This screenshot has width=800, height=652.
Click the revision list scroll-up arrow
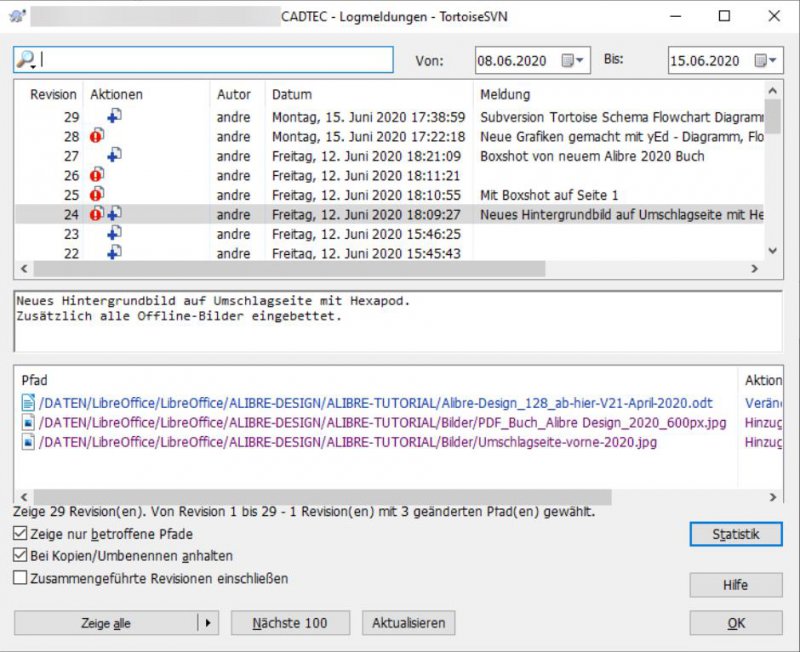click(x=773, y=91)
